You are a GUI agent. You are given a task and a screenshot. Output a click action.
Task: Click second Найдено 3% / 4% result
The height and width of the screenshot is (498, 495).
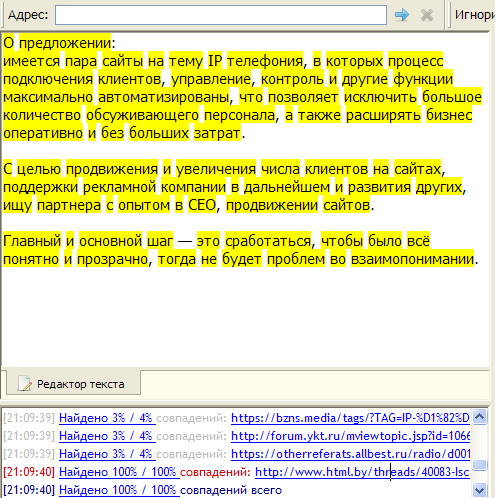(x=107, y=436)
